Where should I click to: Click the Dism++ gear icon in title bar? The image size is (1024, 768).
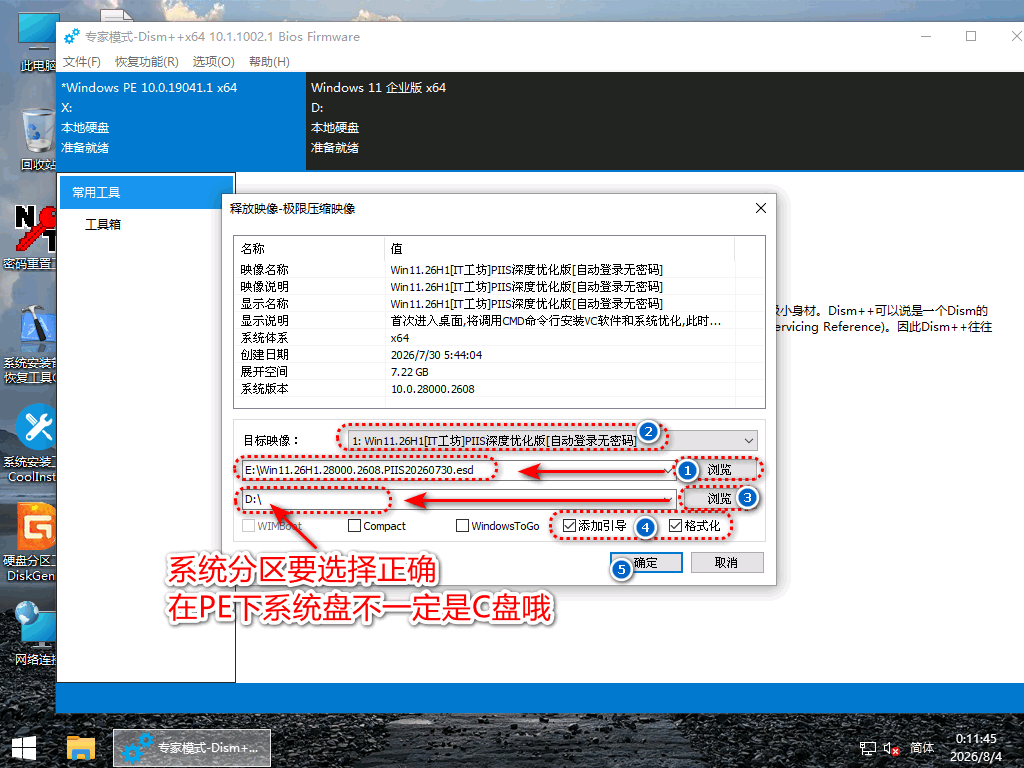point(71,37)
